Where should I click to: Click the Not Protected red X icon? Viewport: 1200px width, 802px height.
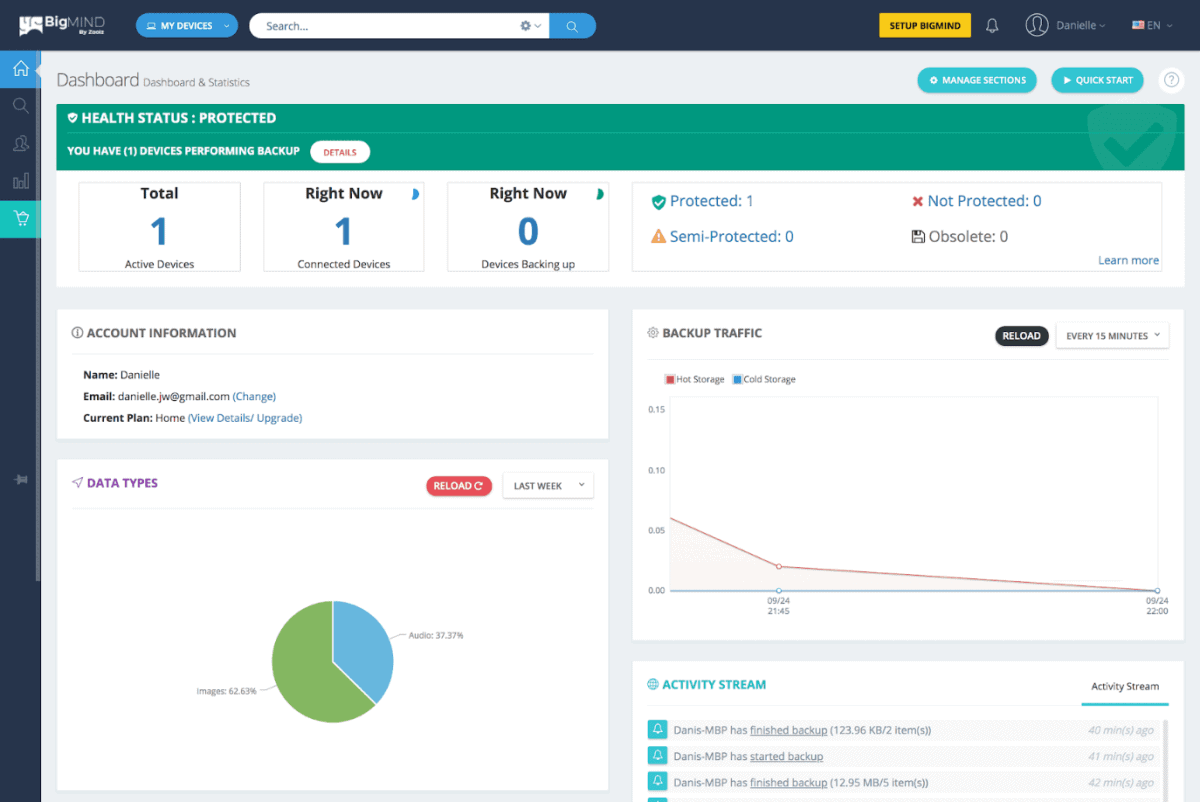917,201
